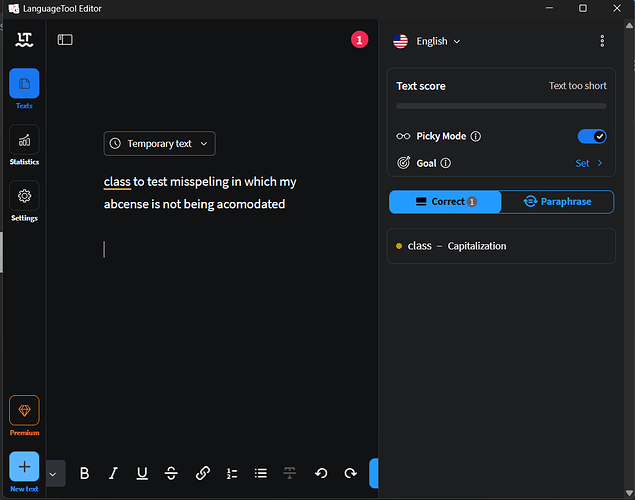Apply bold formatting
Screen dimensions: 635x500
point(84,473)
